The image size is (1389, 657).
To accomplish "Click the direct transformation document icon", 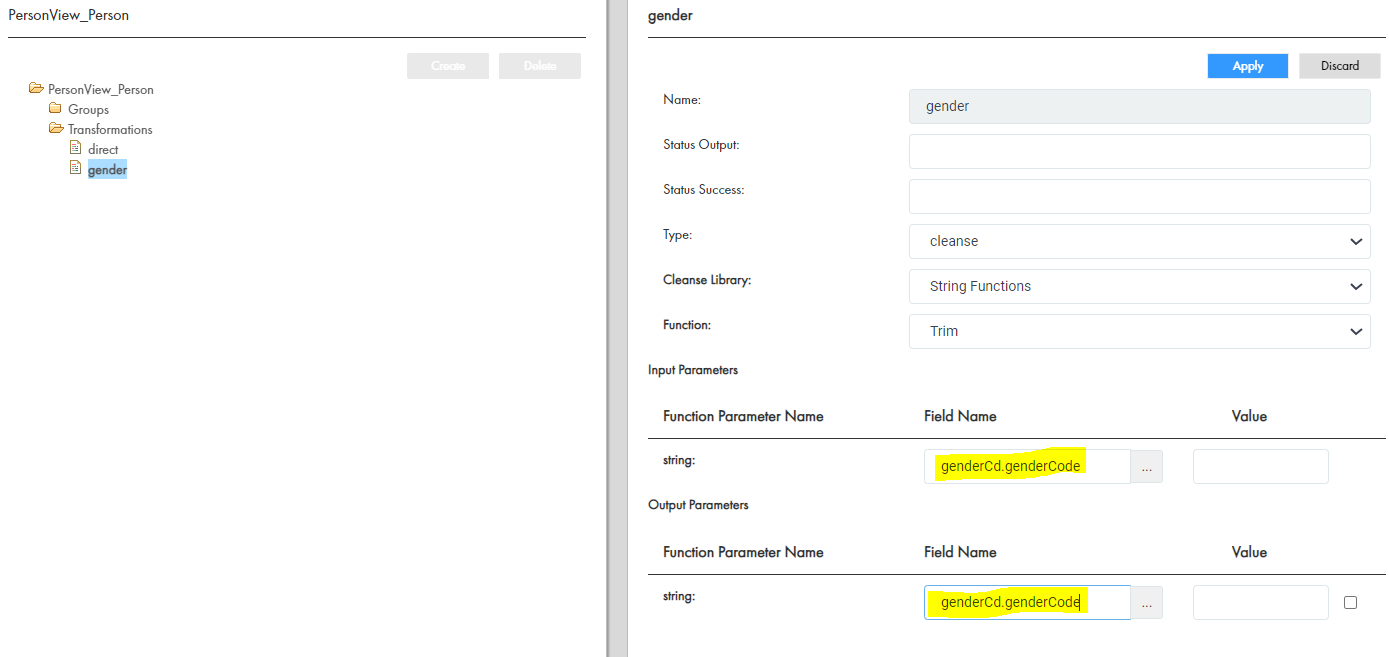I will click(75, 148).
